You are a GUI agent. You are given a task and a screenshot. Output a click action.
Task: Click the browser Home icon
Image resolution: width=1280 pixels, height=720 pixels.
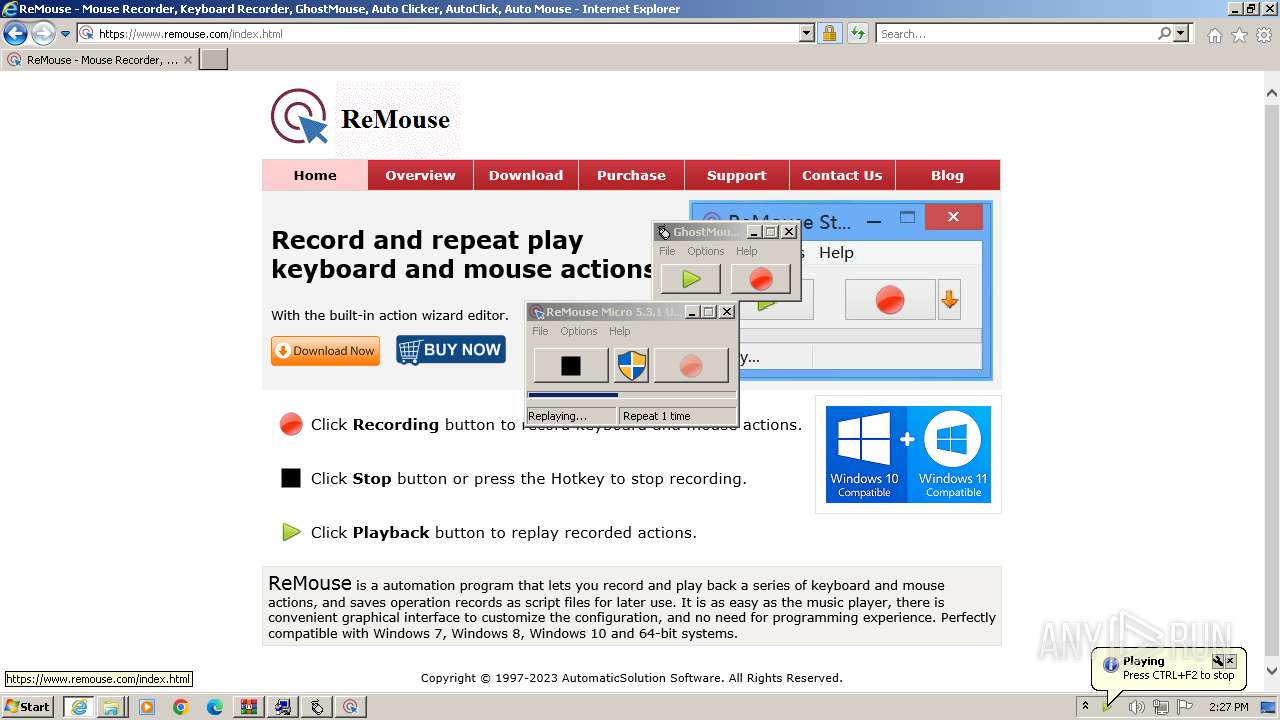pos(1214,35)
